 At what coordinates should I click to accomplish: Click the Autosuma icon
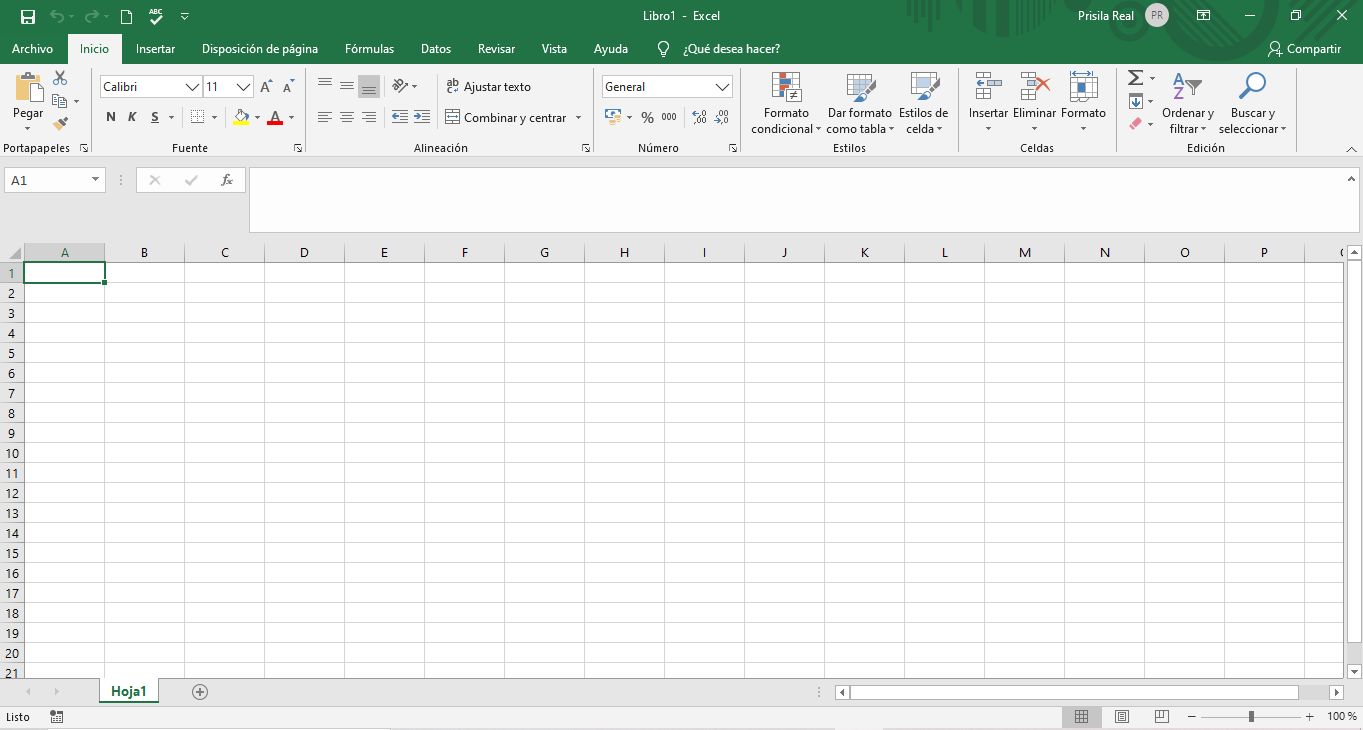point(1134,77)
